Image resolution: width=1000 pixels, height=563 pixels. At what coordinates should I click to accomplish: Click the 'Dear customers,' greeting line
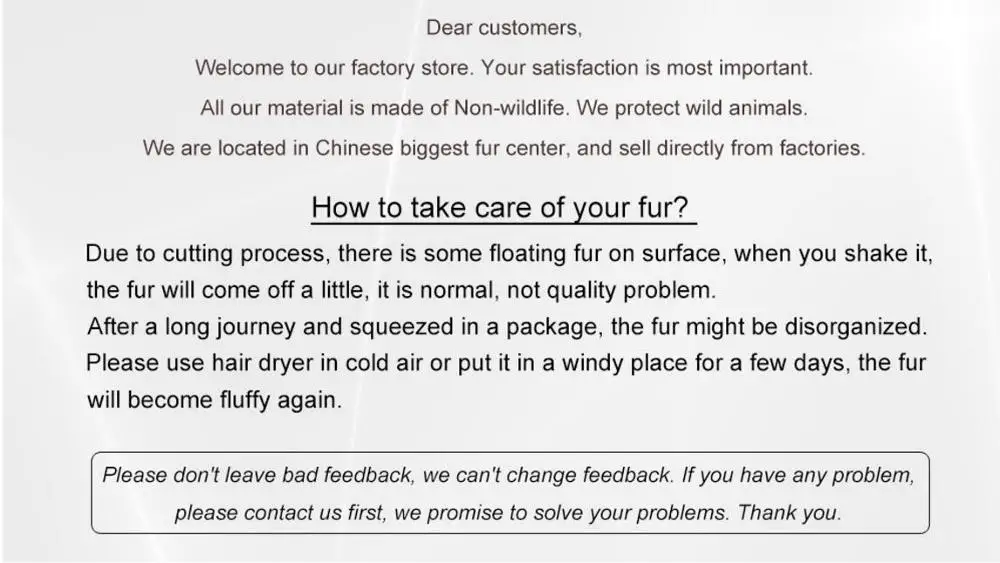504,28
